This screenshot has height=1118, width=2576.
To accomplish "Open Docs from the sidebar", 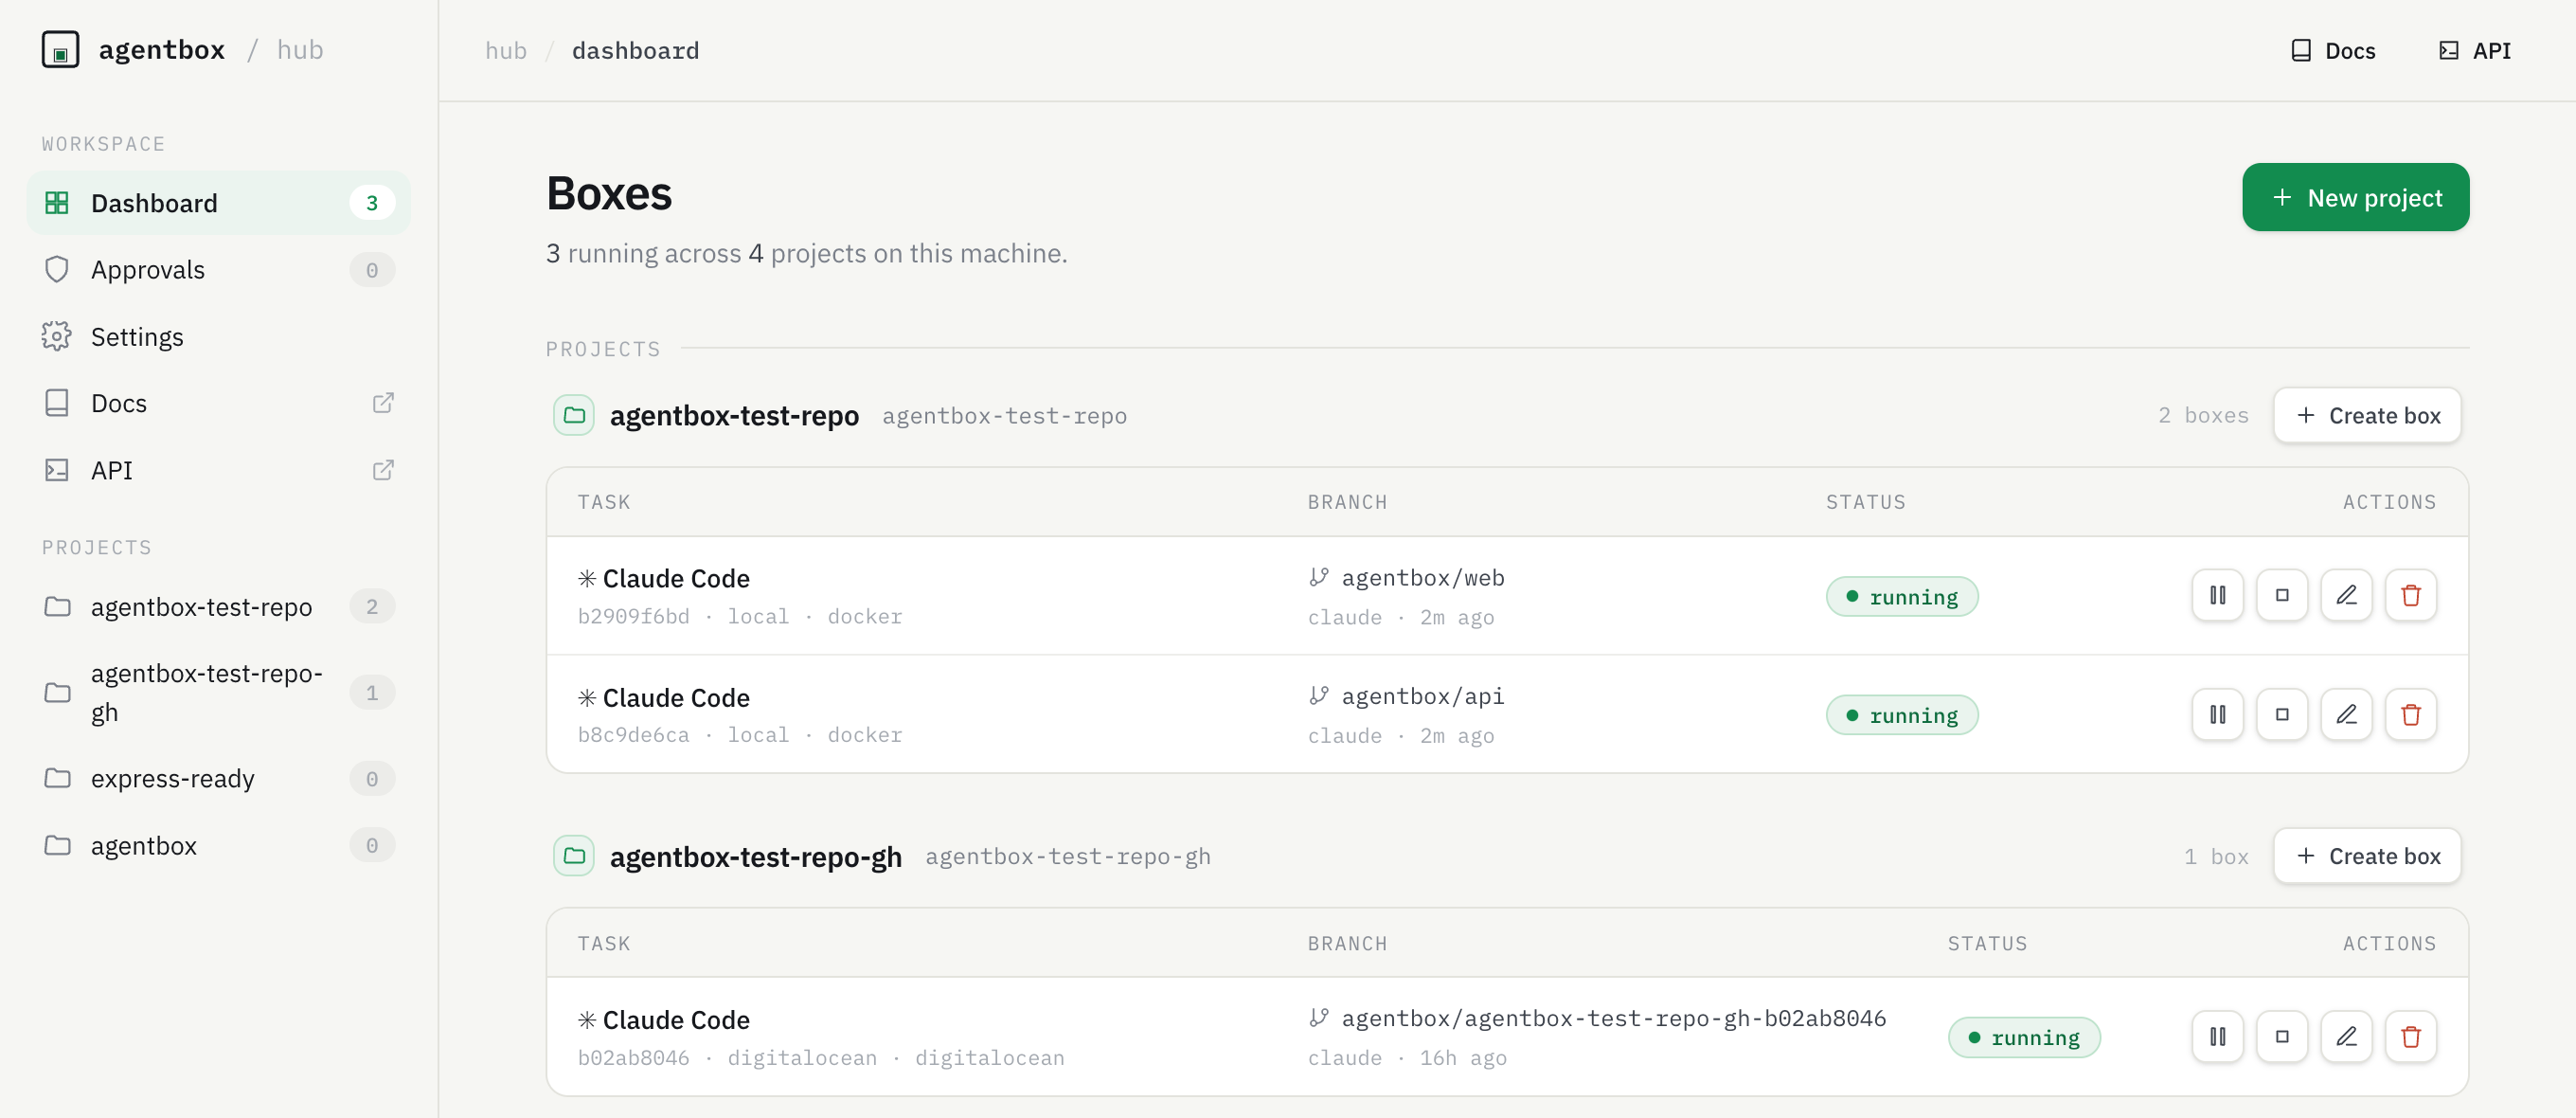I will pyautogui.click(x=218, y=403).
